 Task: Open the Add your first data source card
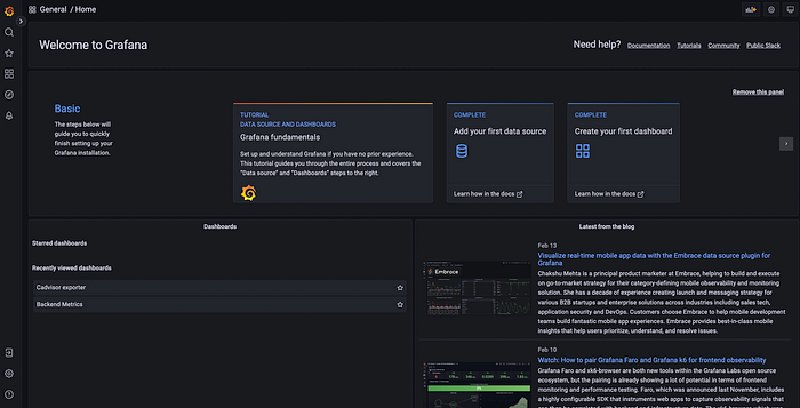click(x=500, y=153)
